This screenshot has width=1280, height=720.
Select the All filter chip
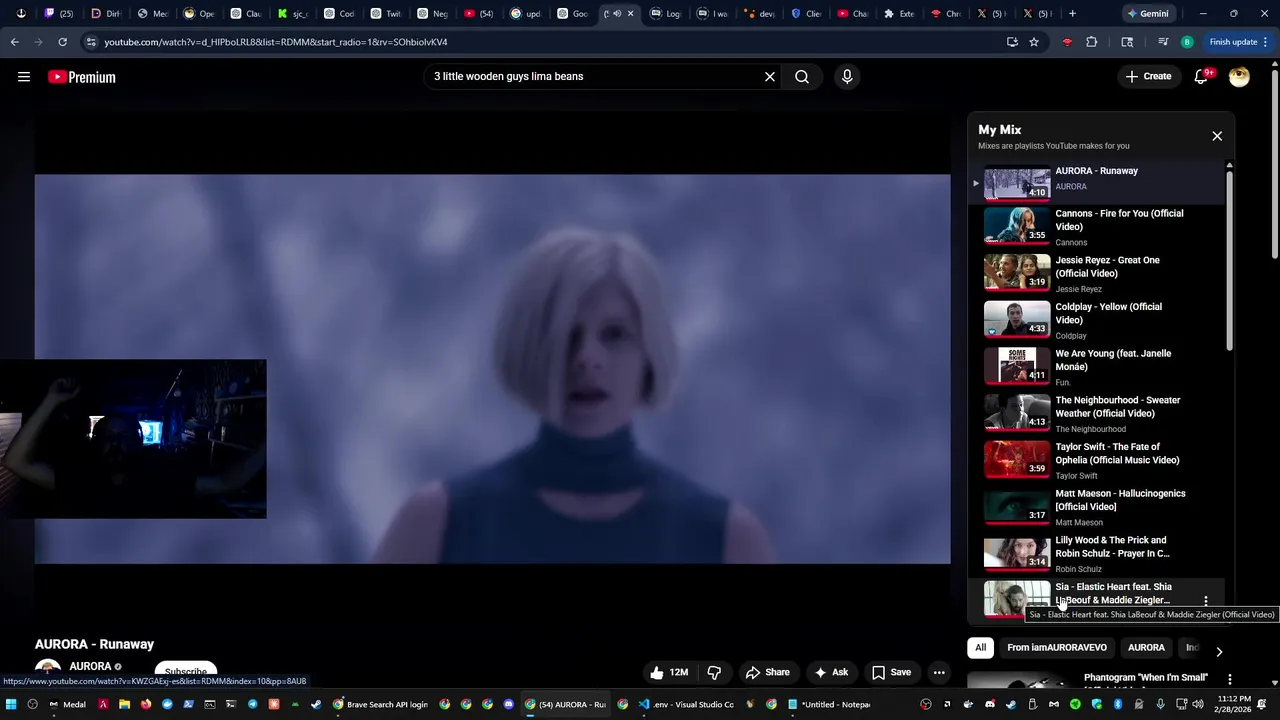pyautogui.click(x=981, y=648)
